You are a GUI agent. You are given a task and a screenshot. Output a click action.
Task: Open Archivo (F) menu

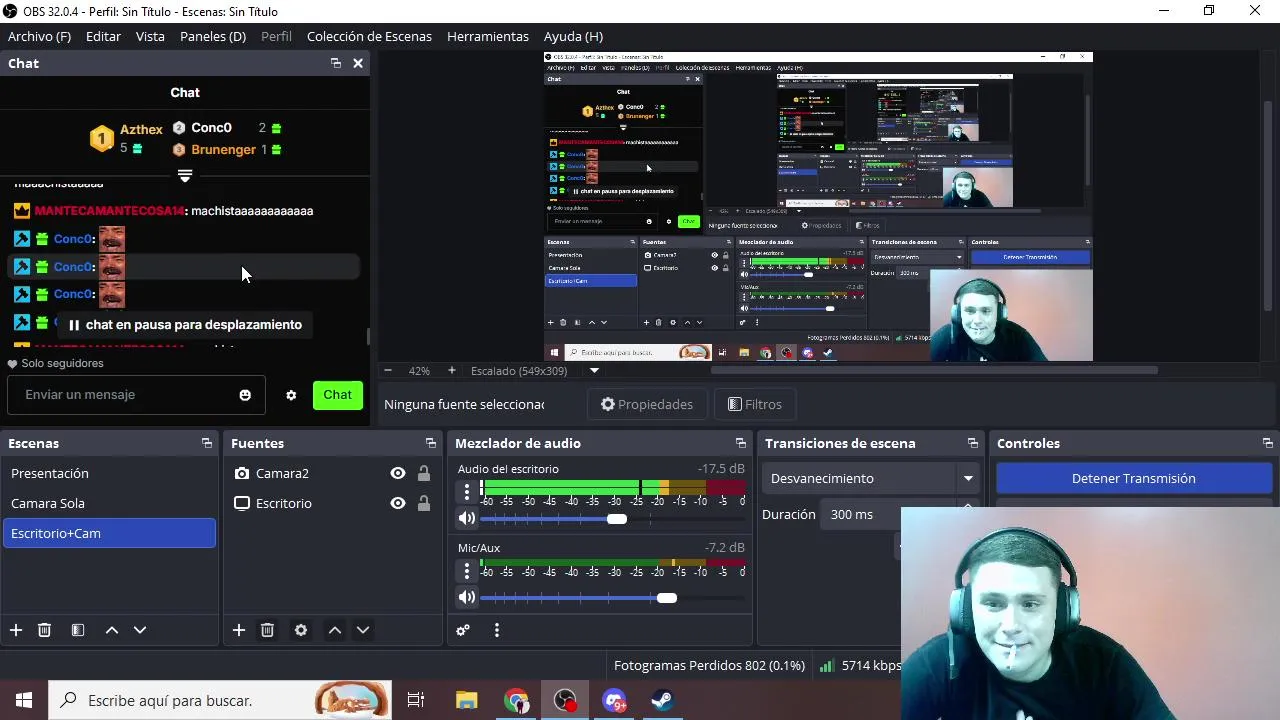coord(39,36)
